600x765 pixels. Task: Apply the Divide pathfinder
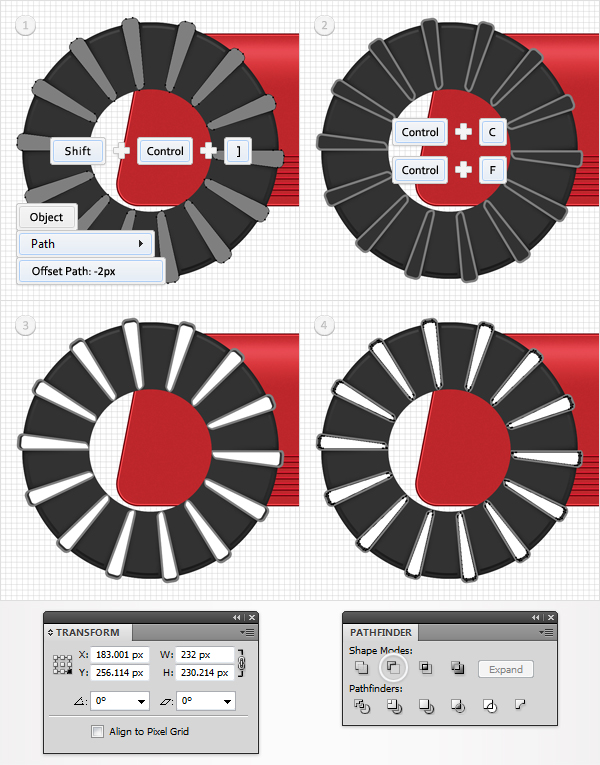click(x=362, y=705)
